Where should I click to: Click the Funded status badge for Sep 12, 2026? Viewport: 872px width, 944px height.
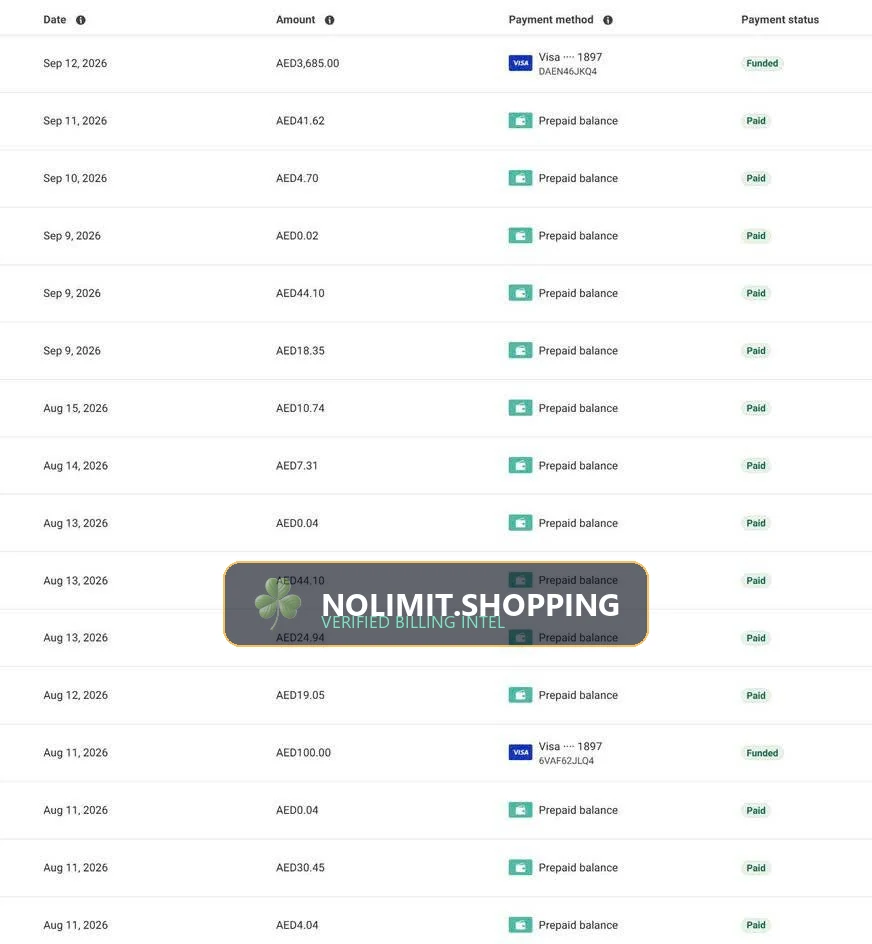762,63
